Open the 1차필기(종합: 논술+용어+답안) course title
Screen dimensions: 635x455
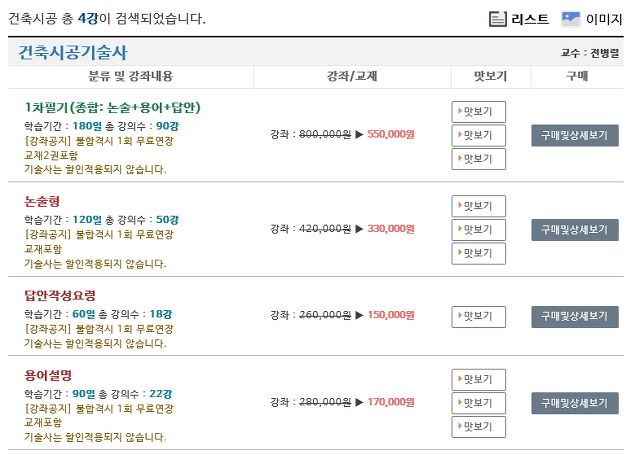pyautogui.click(x=113, y=108)
